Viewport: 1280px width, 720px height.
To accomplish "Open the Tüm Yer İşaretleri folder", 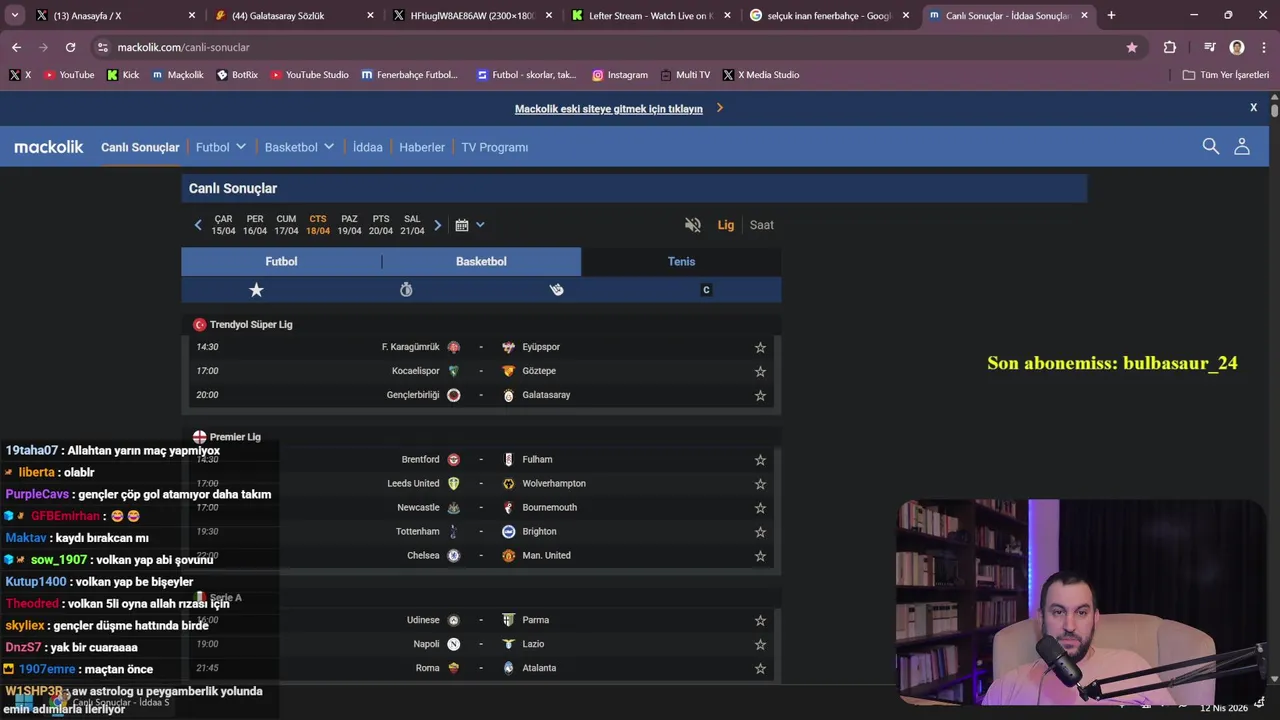I will click(x=1226, y=75).
